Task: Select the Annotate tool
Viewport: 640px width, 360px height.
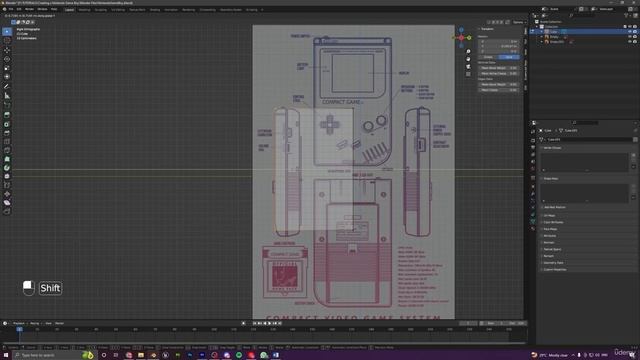Action: point(7,87)
